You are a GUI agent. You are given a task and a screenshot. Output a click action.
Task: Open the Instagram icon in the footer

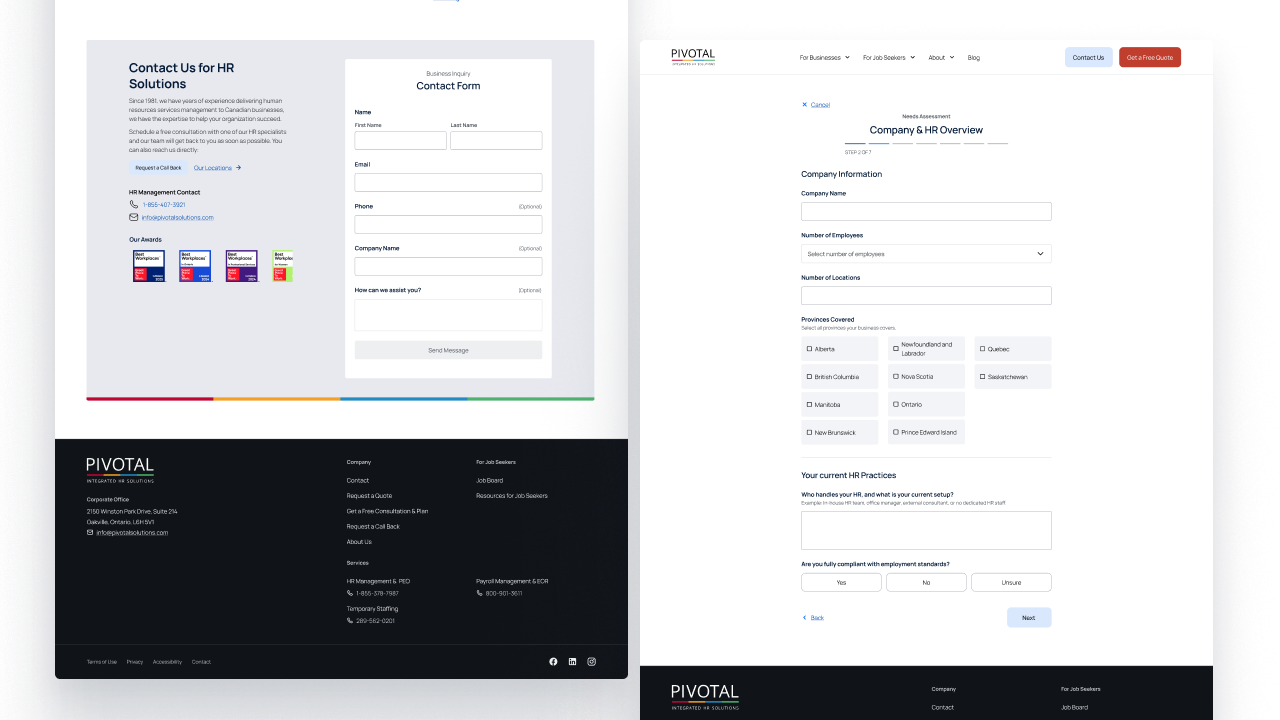click(592, 662)
